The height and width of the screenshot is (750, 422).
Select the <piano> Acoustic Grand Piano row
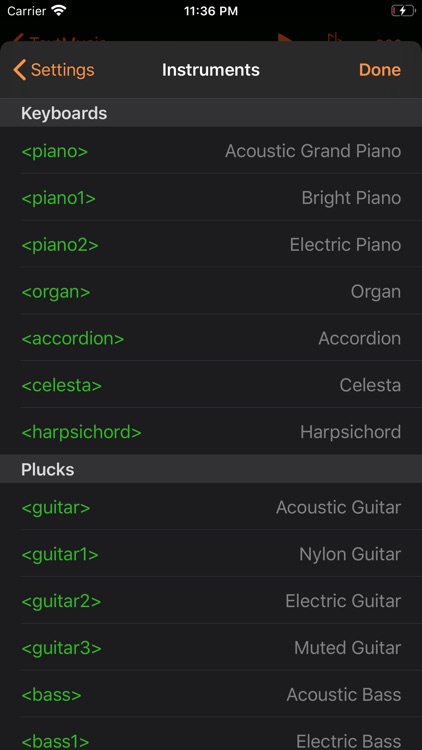click(x=211, y=151)
